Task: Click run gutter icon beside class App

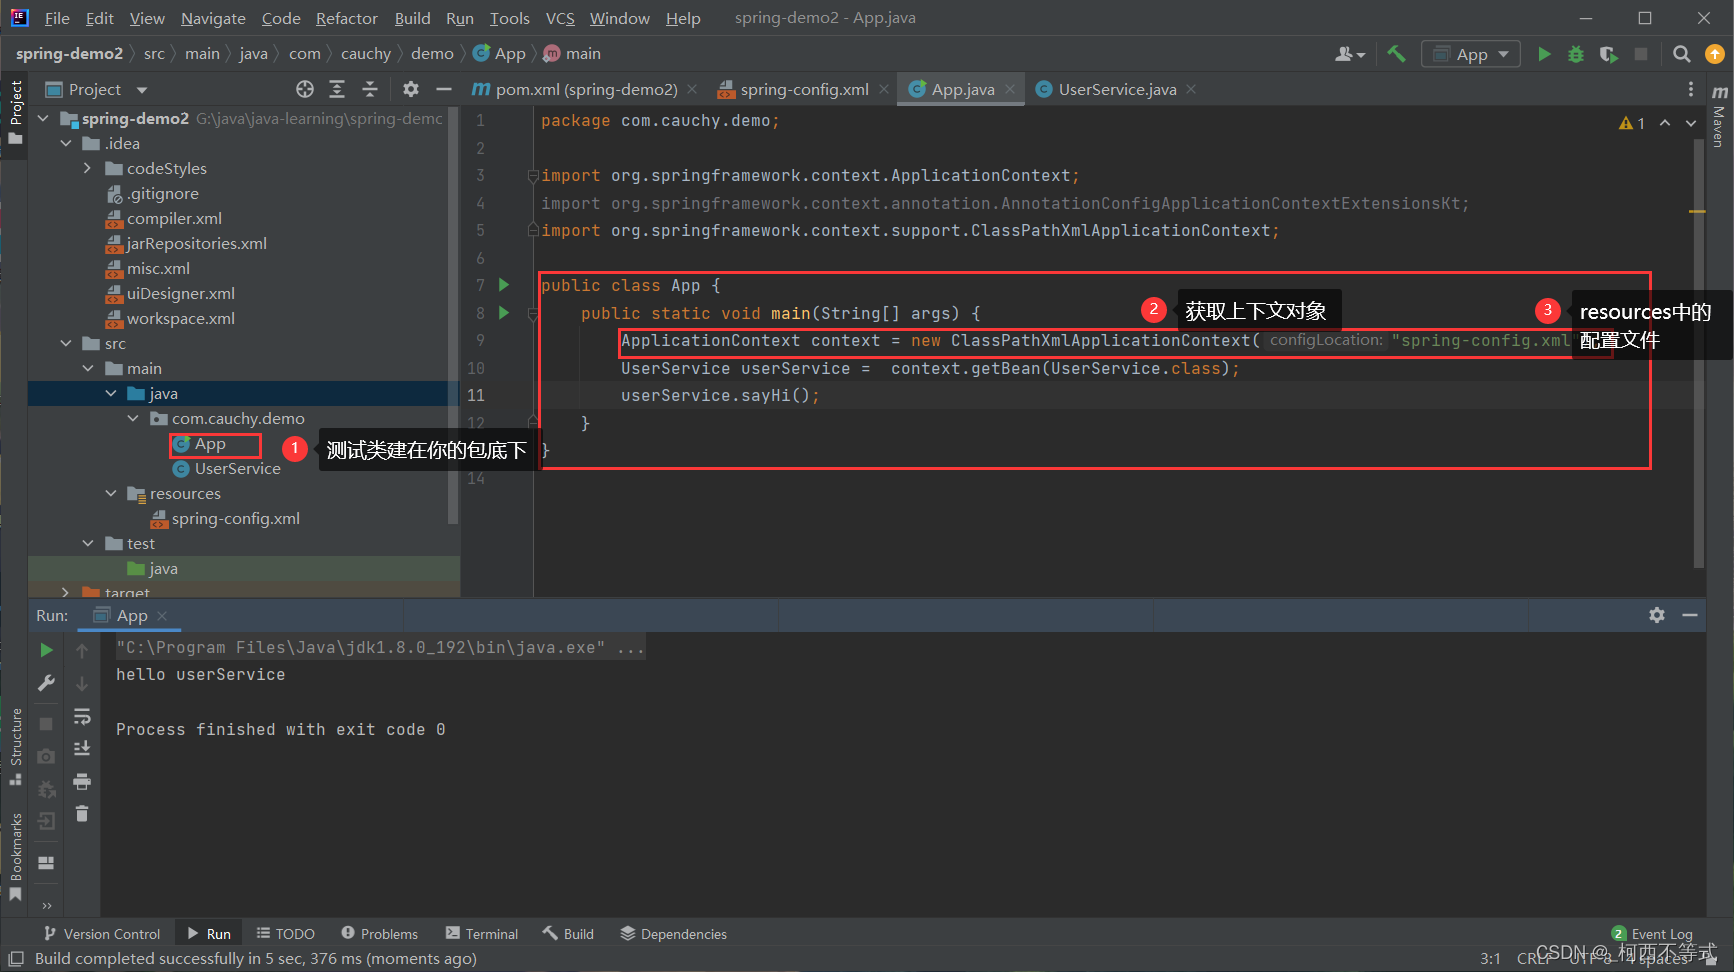Action: click(x=504, y=285)
